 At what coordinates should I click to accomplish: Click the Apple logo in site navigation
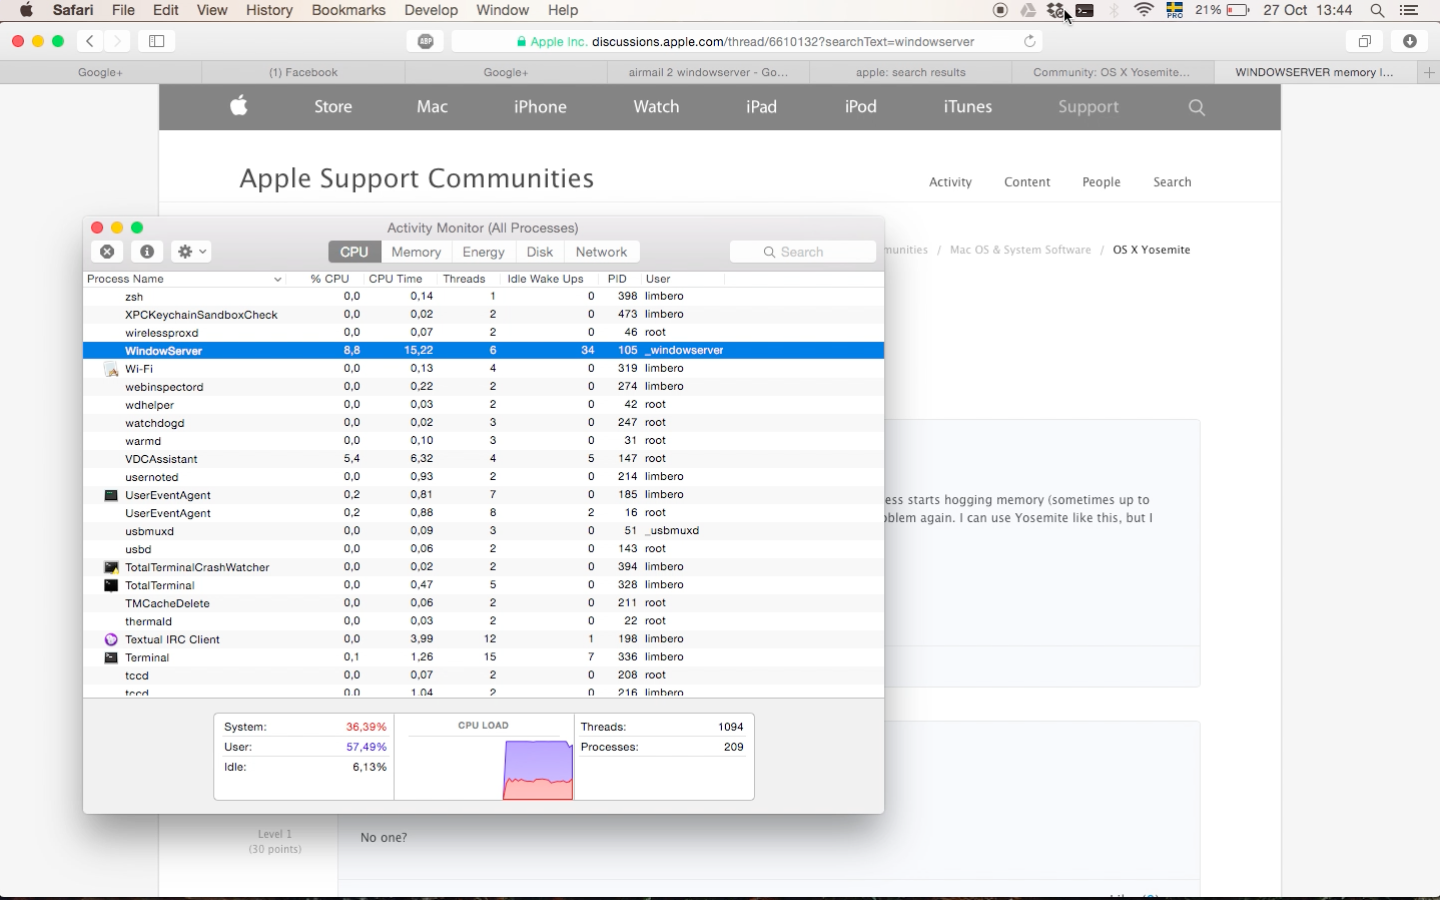239,106
